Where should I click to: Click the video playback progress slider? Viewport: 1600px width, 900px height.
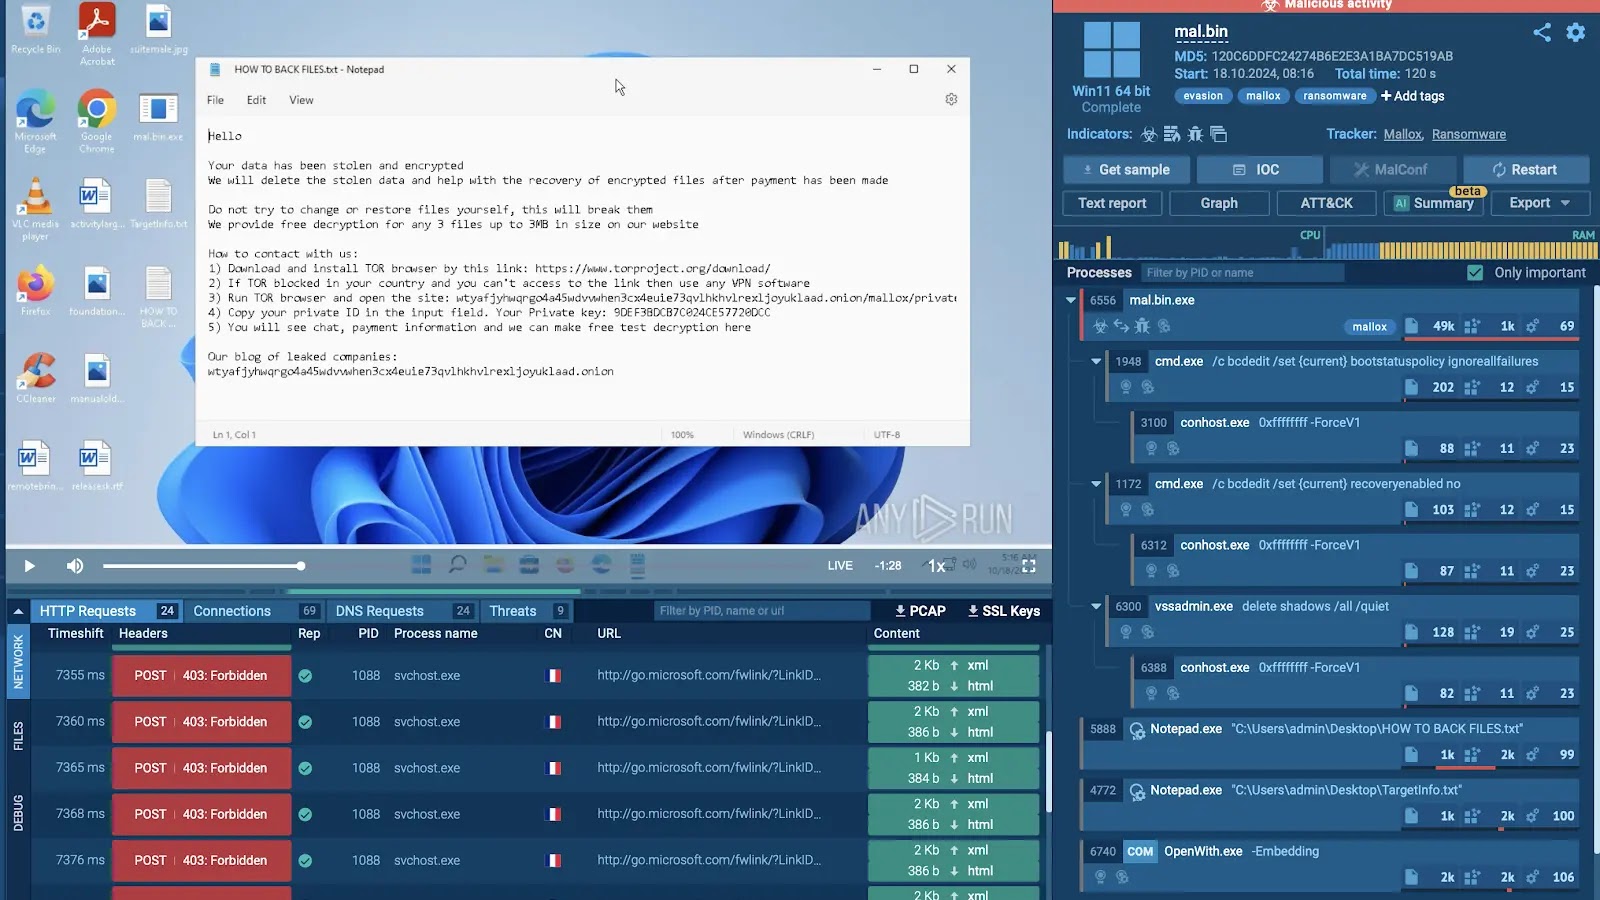(x=203, y=566)
